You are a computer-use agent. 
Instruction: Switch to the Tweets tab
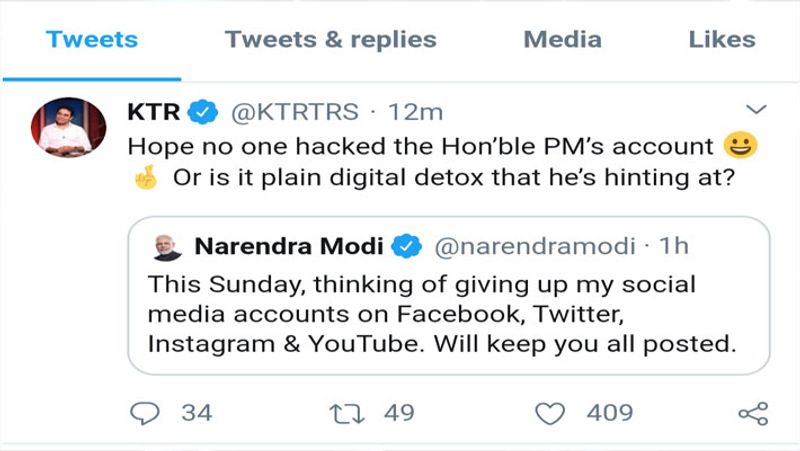[x=92, y=40]
